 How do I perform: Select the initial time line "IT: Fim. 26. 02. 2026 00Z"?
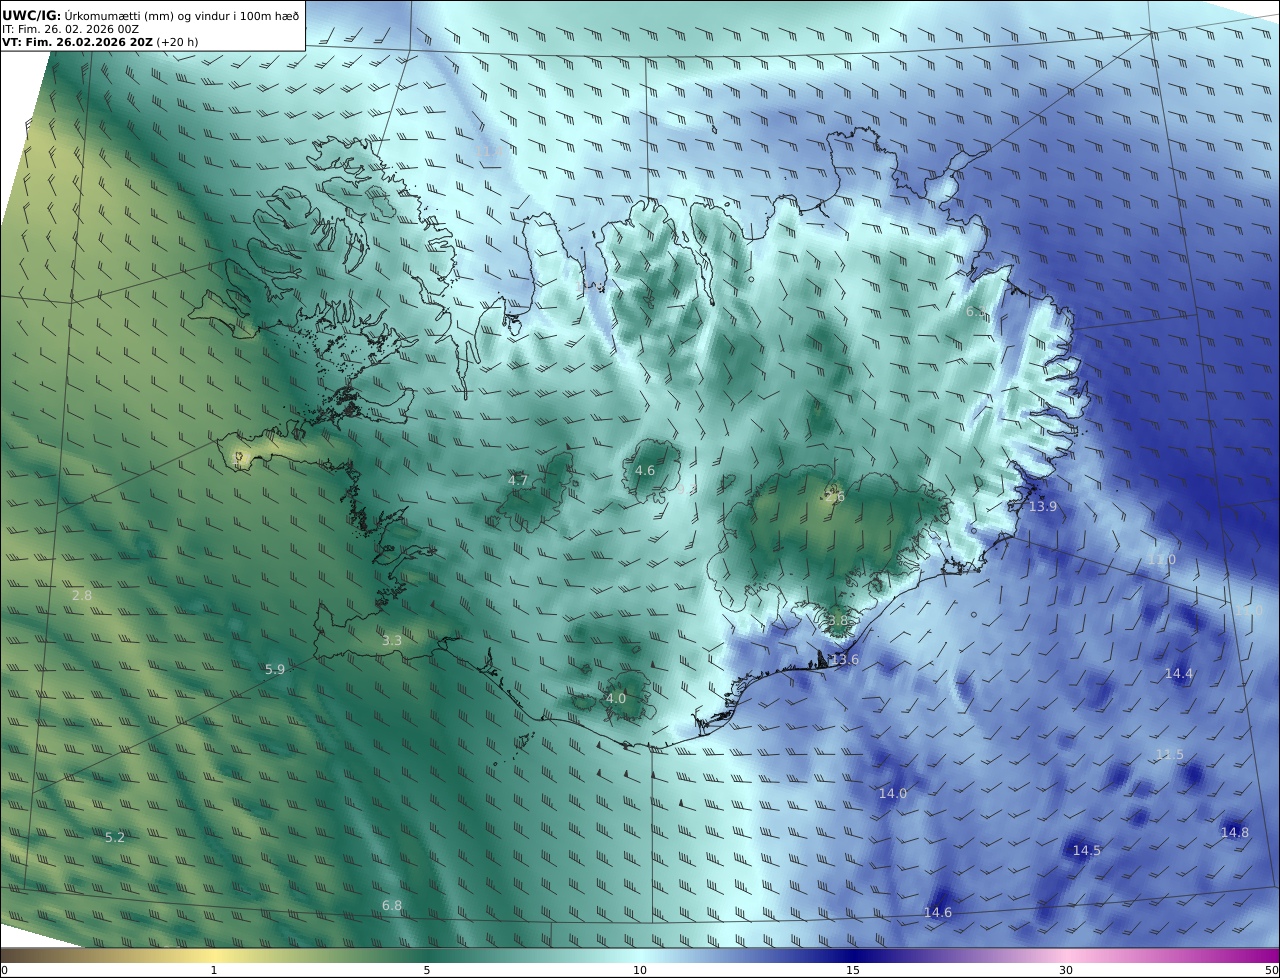click(x=71, y=29)
